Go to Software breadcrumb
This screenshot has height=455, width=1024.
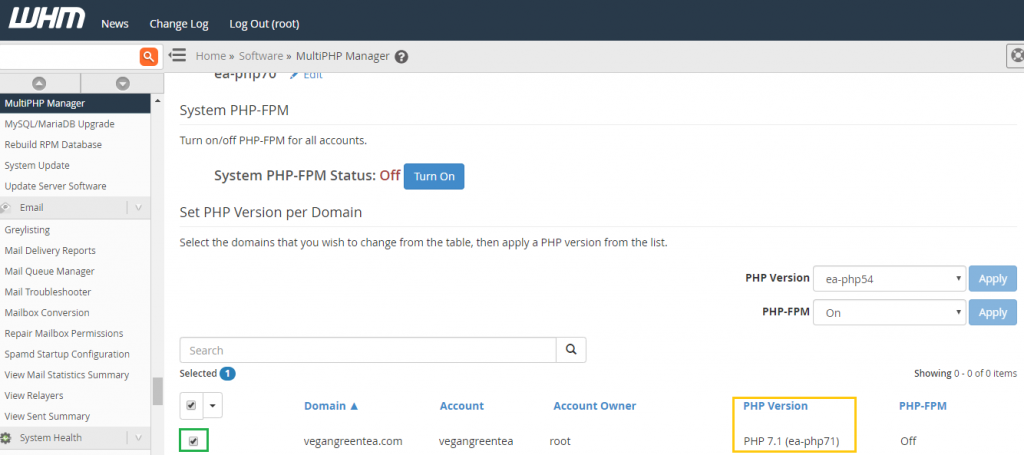(x=261, y=56)
